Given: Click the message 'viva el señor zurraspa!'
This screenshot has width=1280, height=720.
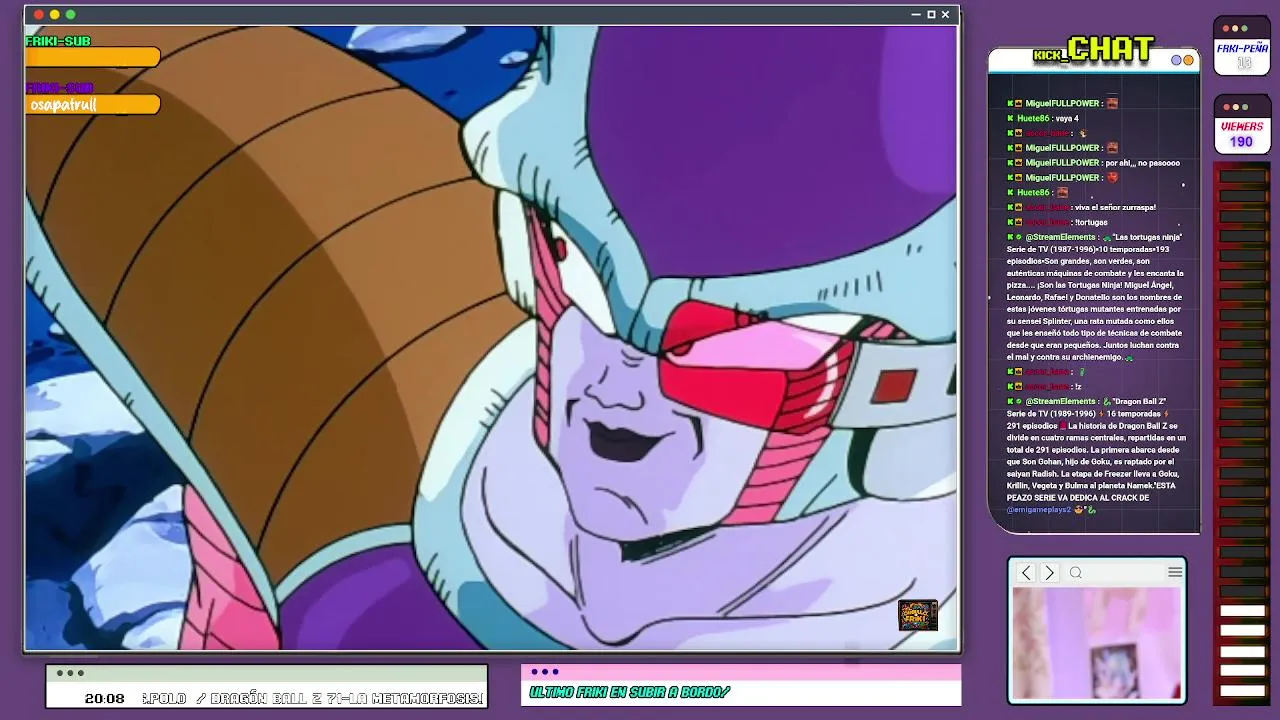Looking at the screenshot, I should [1115, 207].
